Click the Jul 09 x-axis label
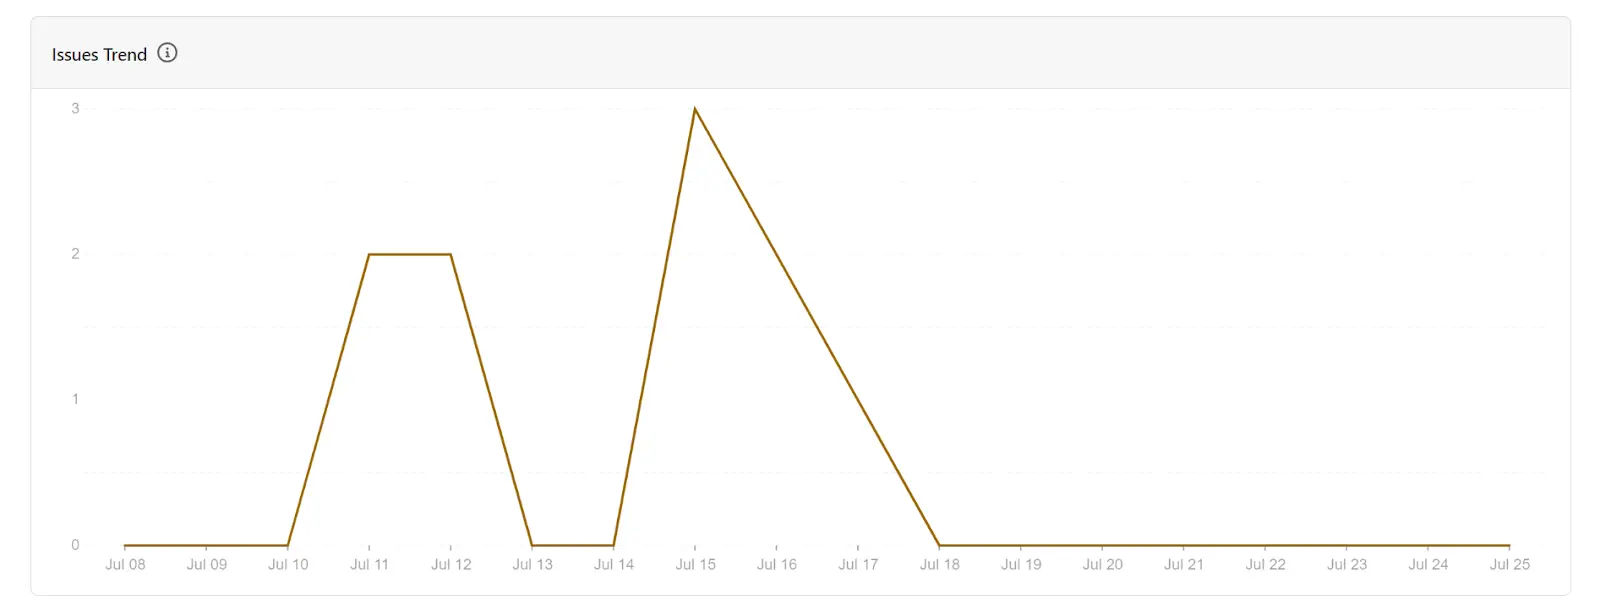1600x611 pixels. [206, 565]
